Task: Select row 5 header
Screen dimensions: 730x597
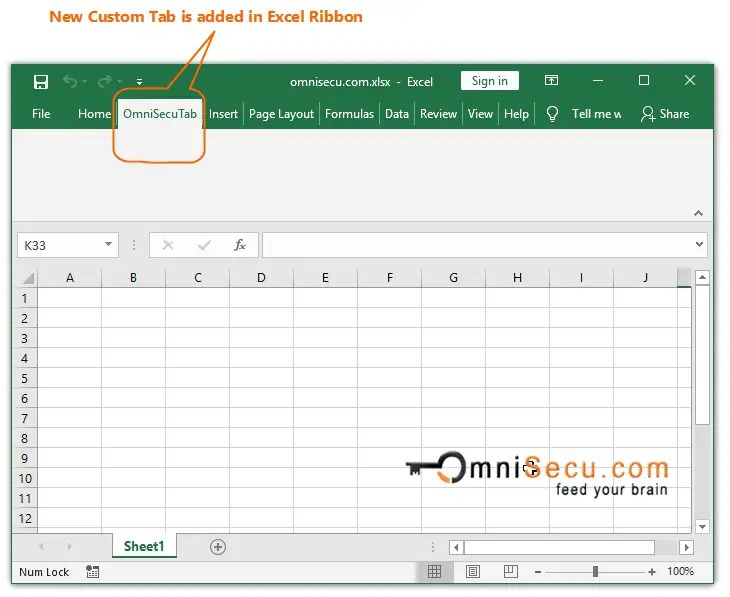Action: [x=25, y=379]
